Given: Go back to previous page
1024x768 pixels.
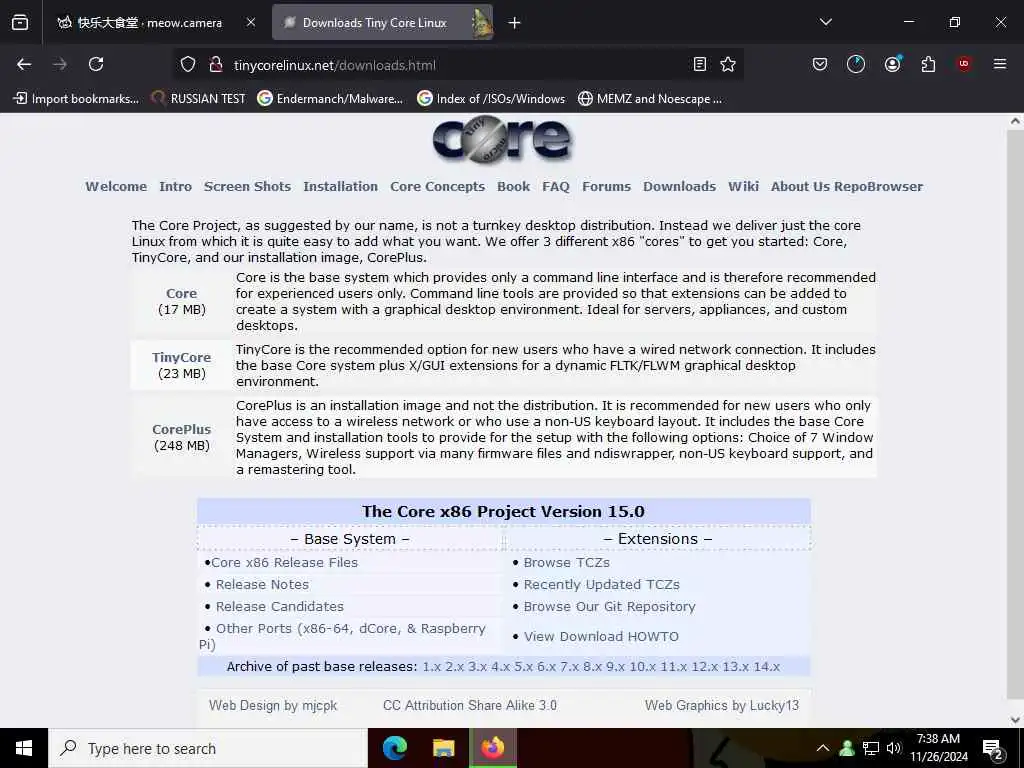Looking at the screenshot, I should (x=24, y=64).
